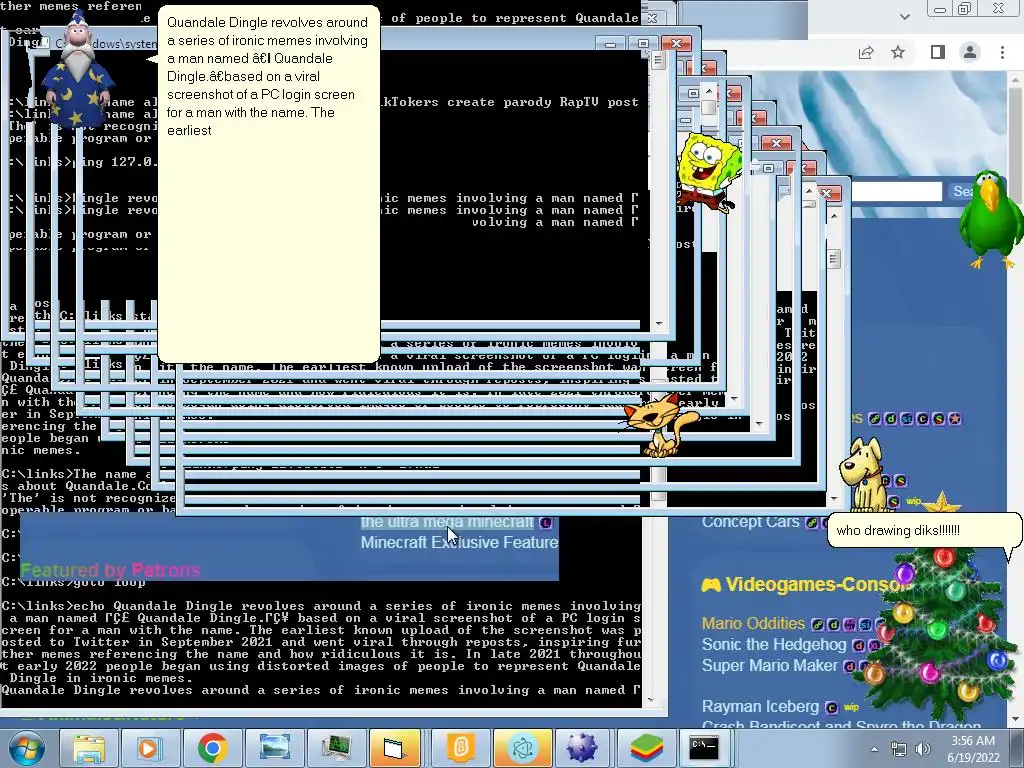Expand Chrome's tab search chevron
The image size is (1024, 768).
coord(904,16)
